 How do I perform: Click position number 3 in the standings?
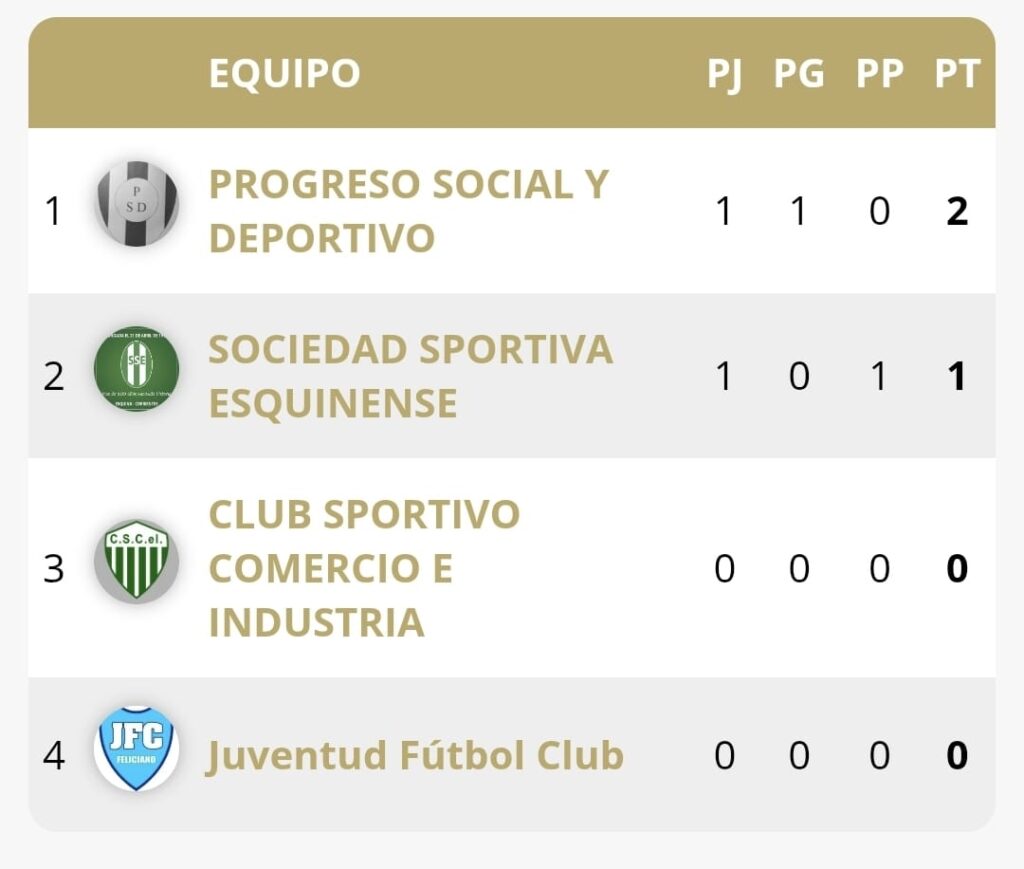click(54, 568)
